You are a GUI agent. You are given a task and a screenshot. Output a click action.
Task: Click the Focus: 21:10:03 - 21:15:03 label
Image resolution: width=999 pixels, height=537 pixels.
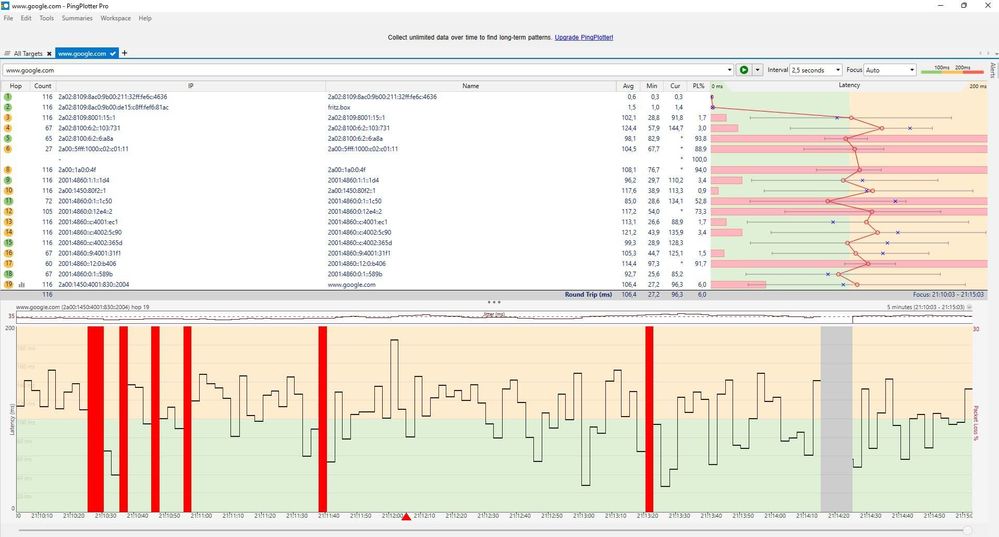[948, 295]
